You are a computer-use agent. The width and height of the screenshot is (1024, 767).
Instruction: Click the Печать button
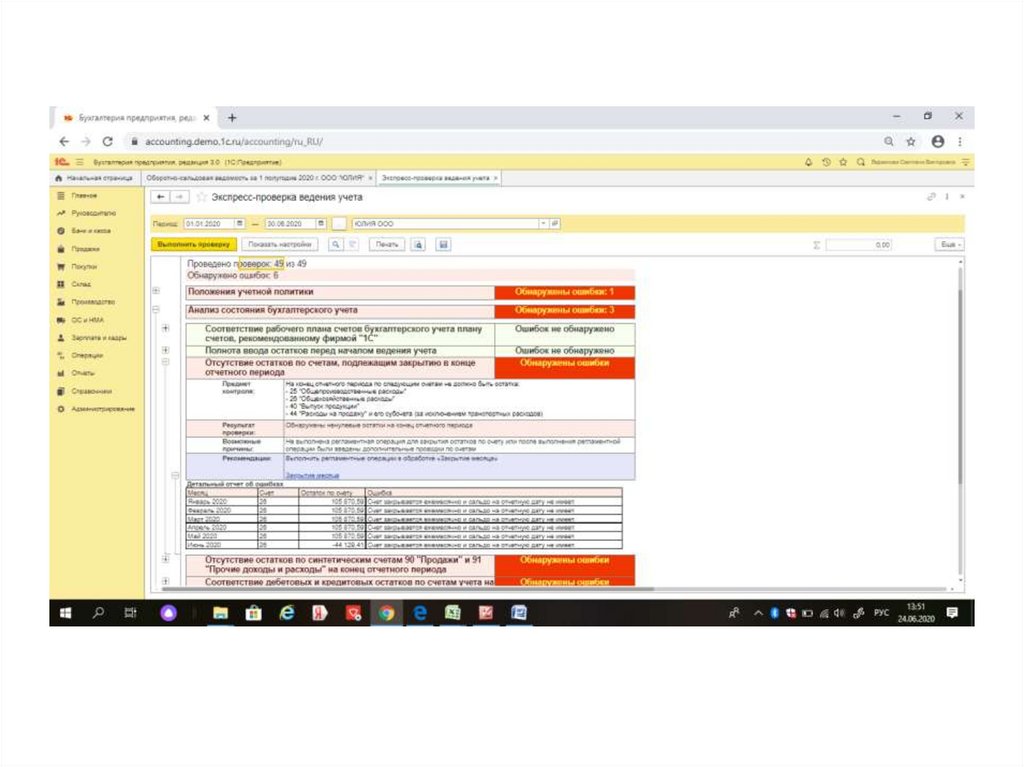click(x=387, y=244)
